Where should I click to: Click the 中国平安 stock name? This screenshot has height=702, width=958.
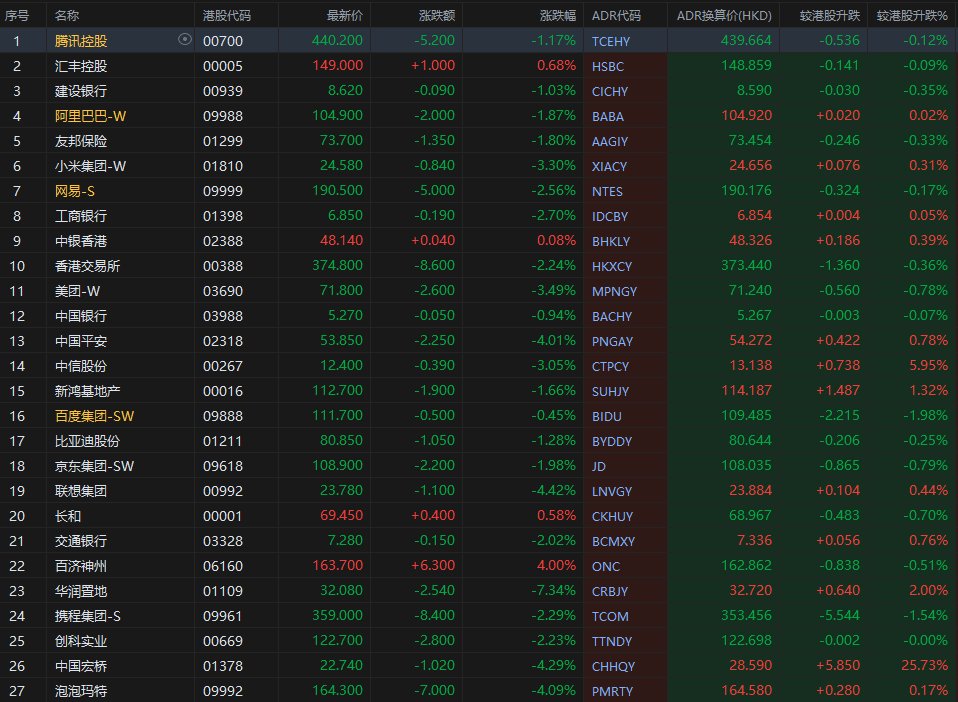tap(81, 341)
